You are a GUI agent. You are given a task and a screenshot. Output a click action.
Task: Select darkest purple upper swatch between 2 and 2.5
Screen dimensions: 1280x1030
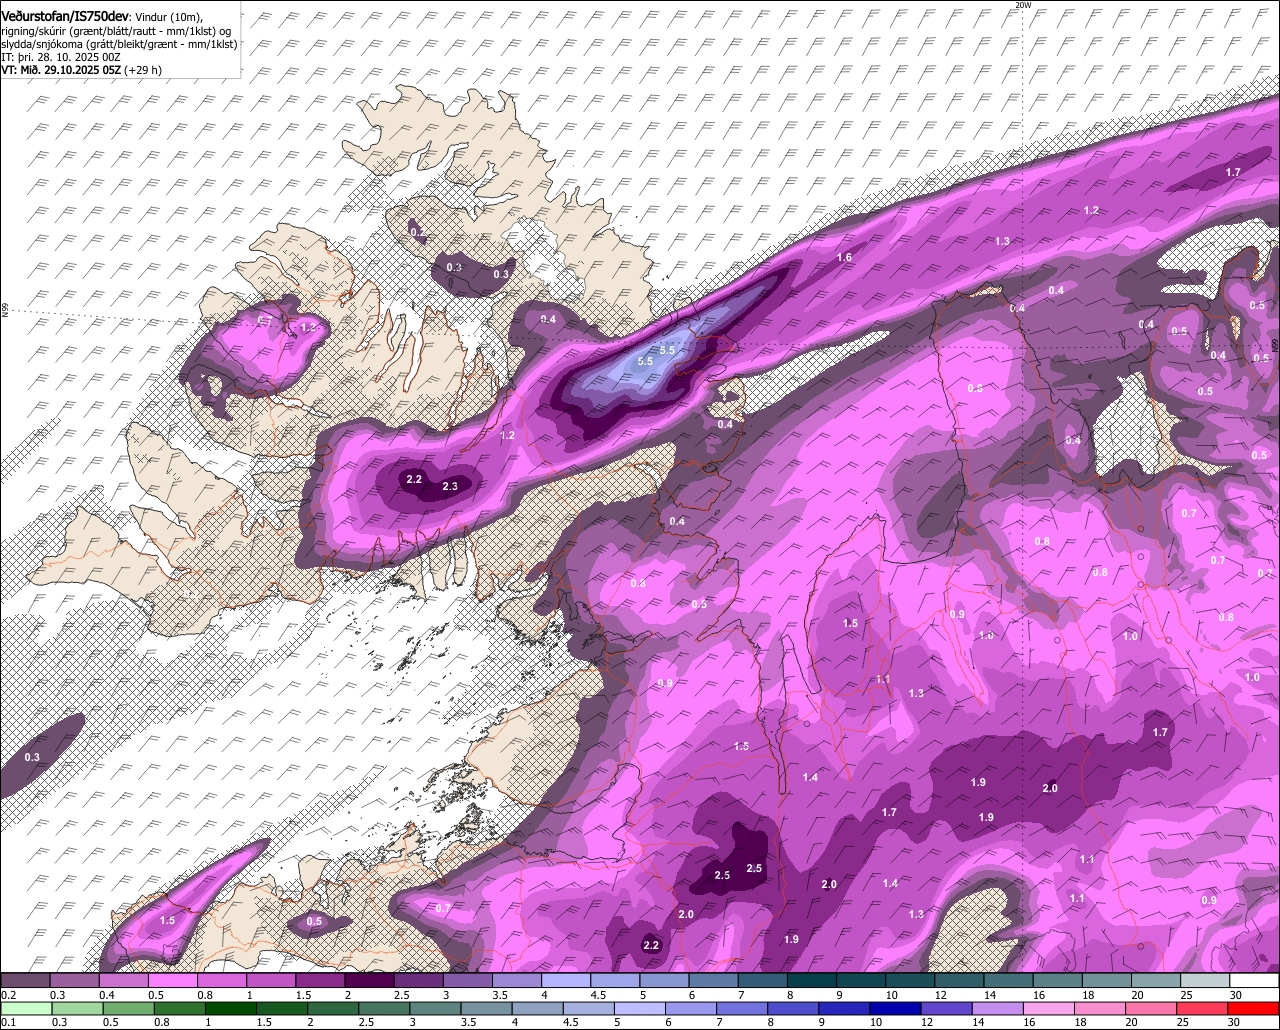point(369,980)
